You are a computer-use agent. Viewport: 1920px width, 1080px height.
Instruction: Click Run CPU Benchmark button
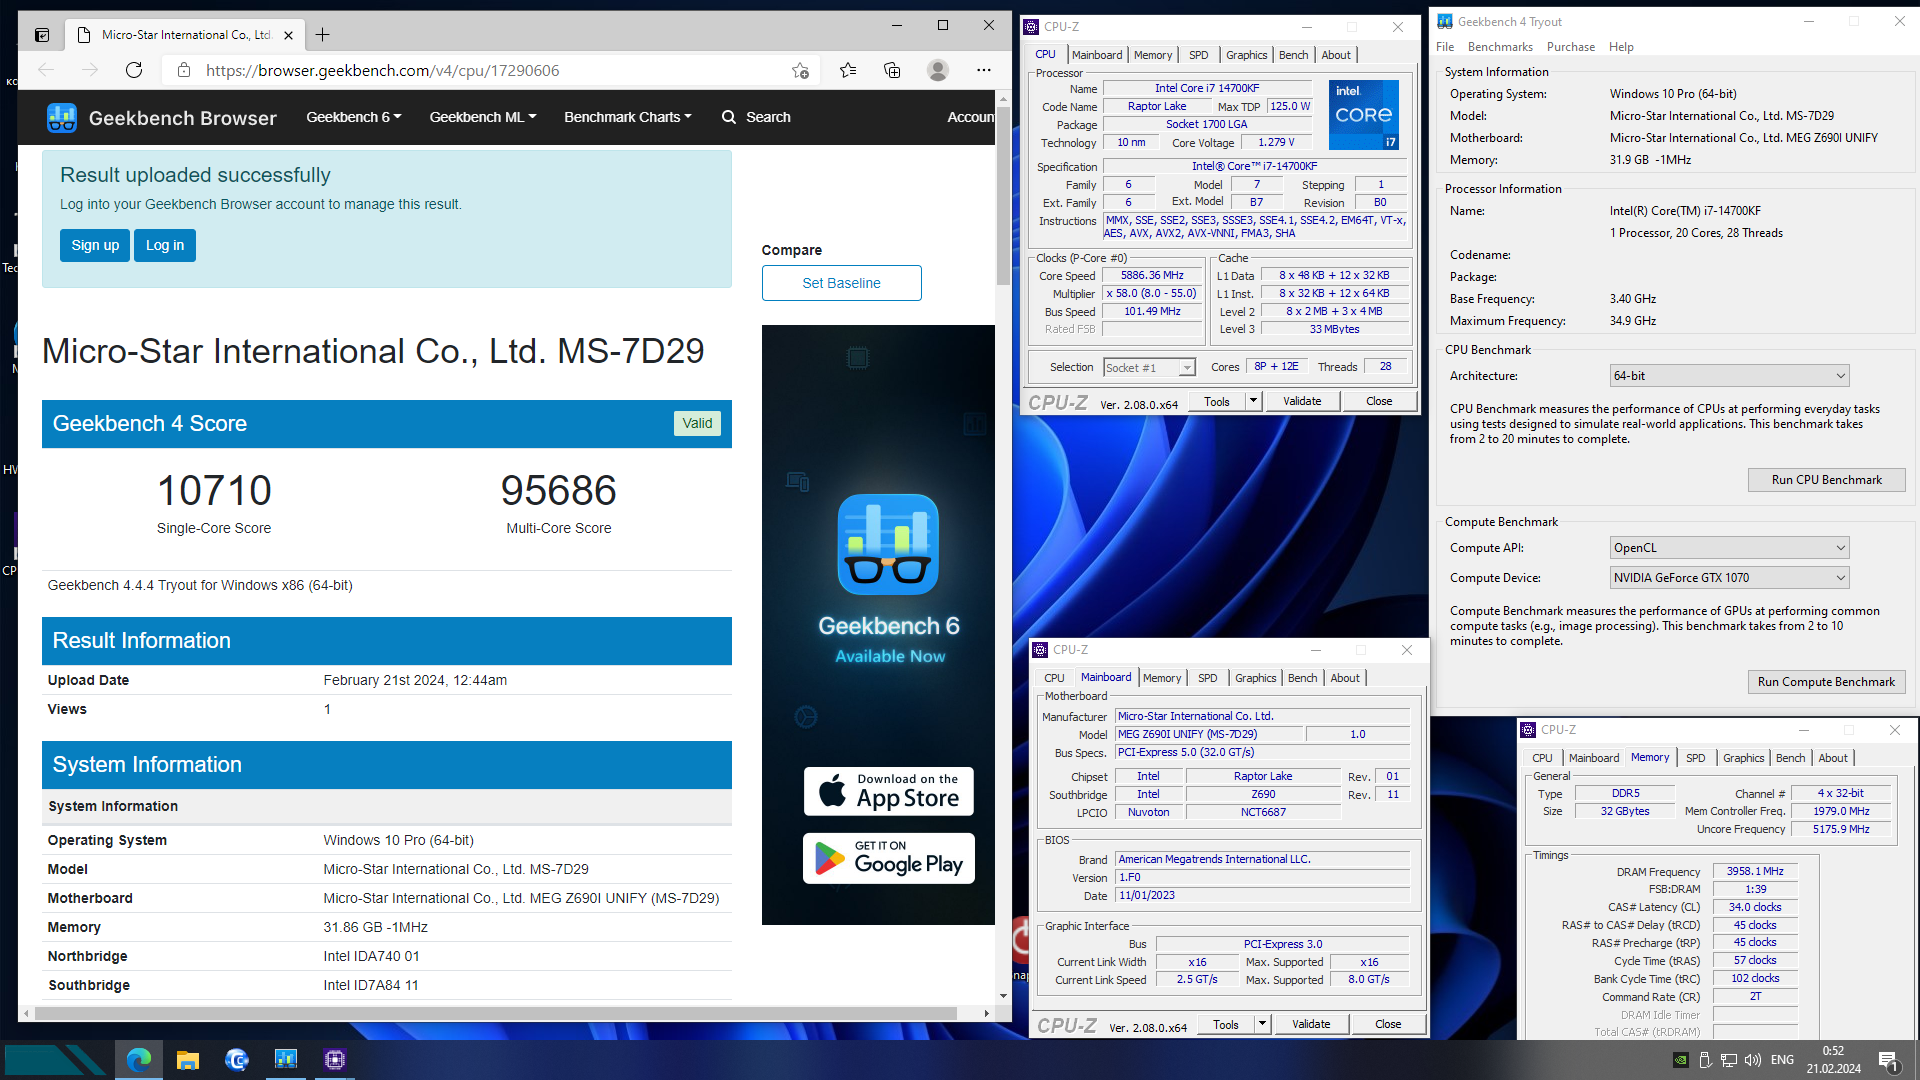[1826, 480]
